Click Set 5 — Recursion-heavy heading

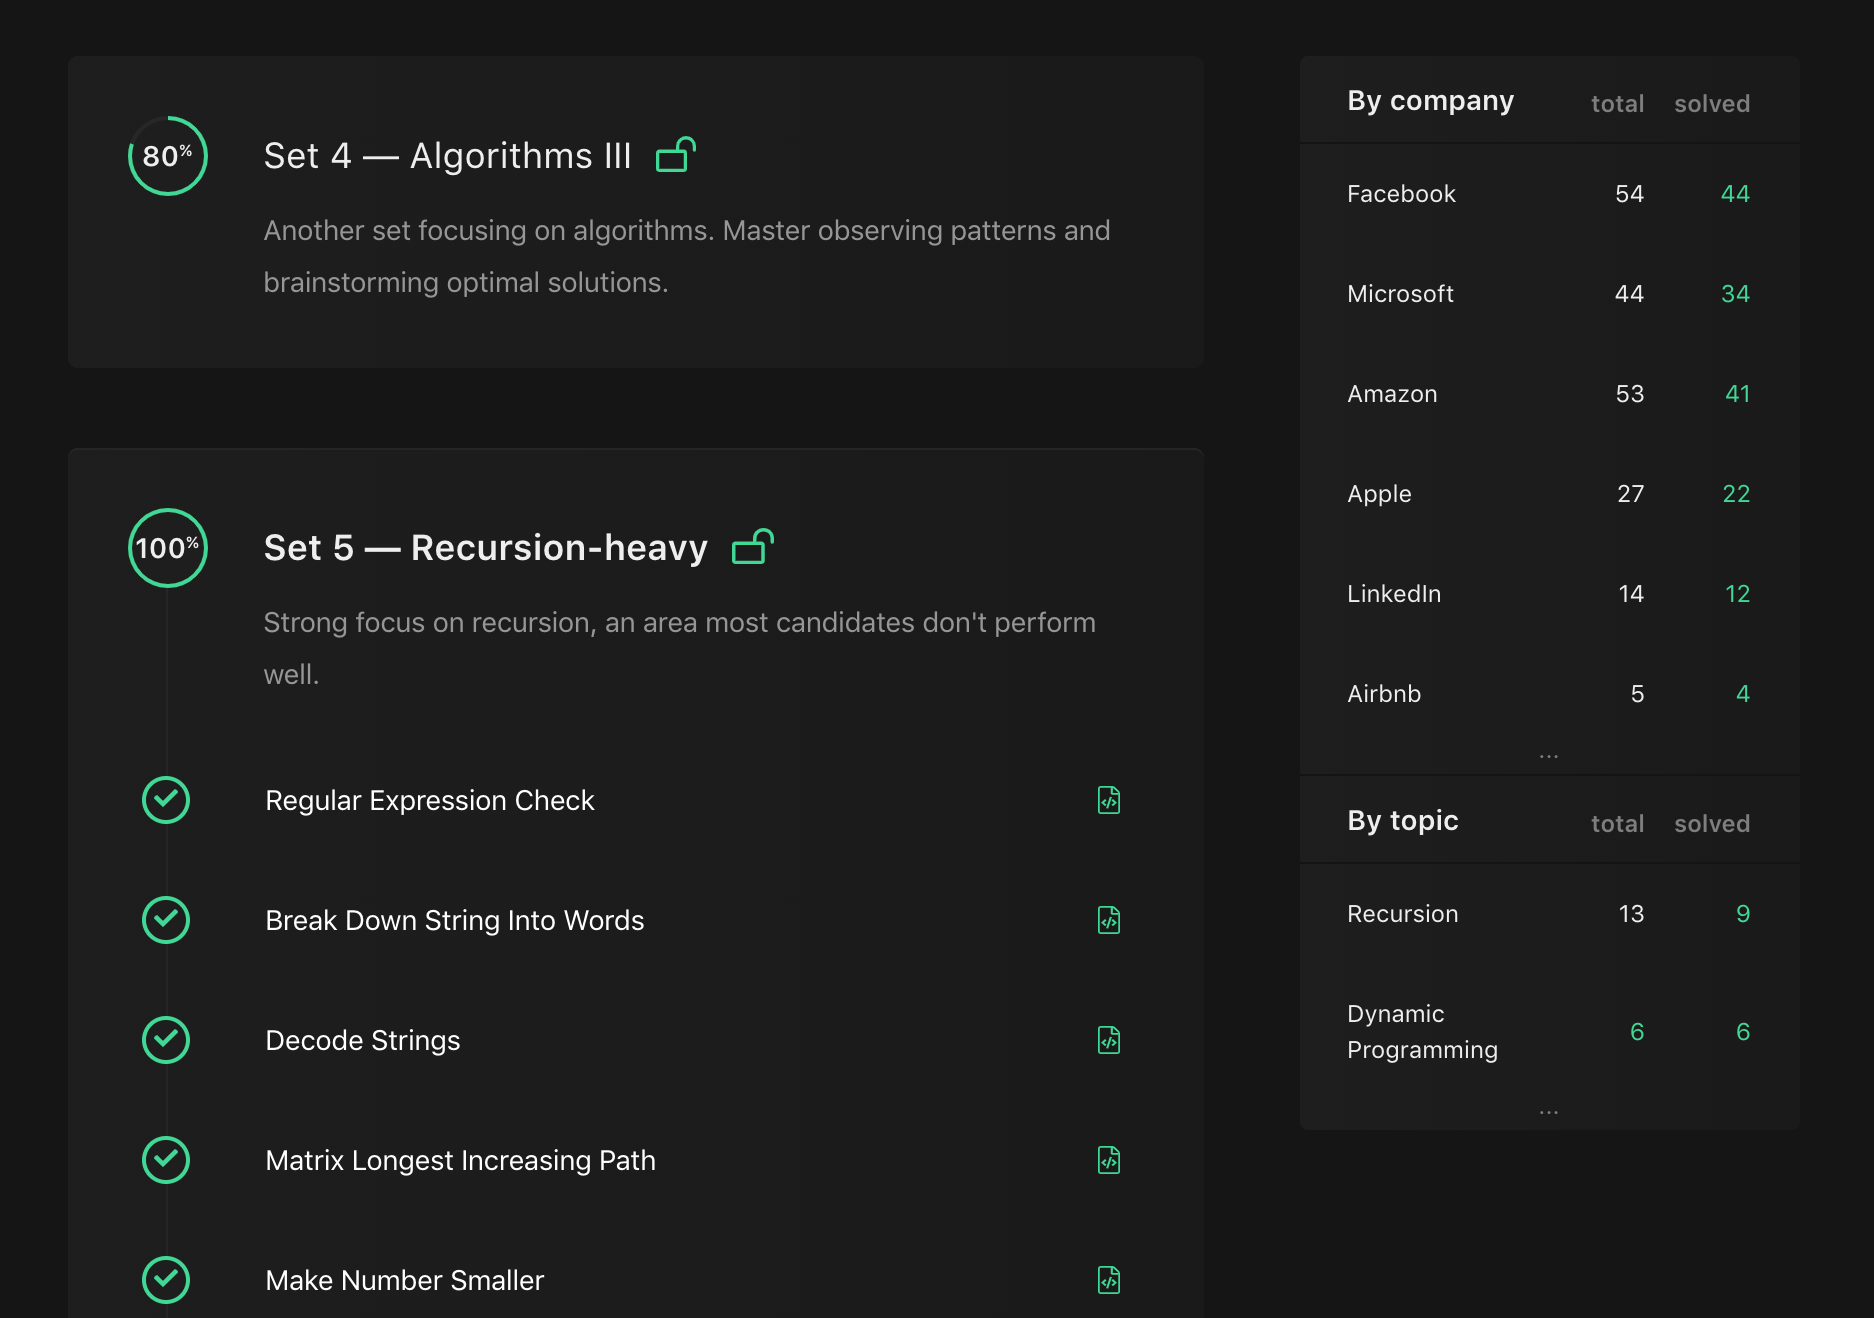point(485,548)
